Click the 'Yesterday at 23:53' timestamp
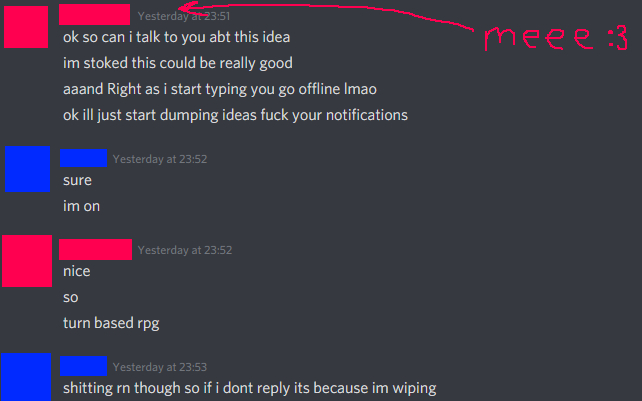Image resolution: width=642 pixels, height=401 pixels. (160, 367)
